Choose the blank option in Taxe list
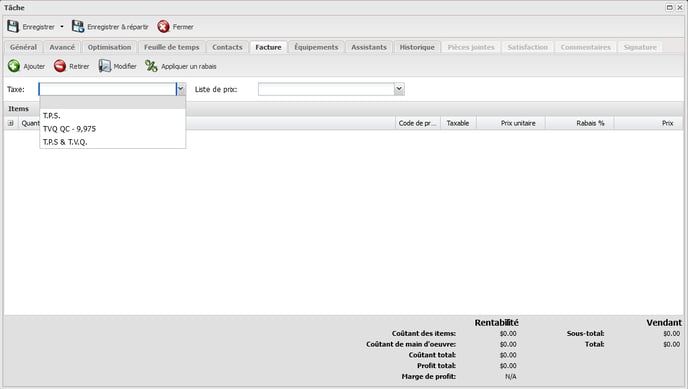 113,103
